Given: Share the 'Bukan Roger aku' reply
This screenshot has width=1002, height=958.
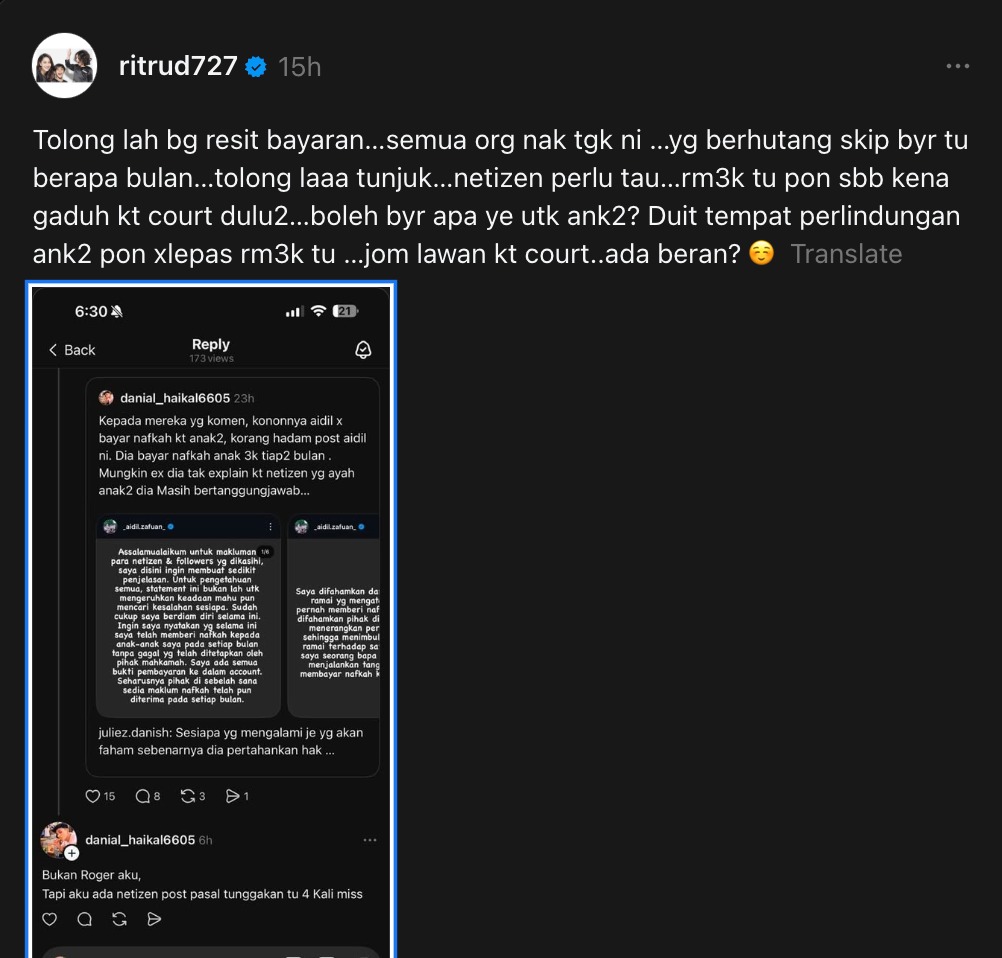Looking at the screenshot, I should tap(154, 919).
